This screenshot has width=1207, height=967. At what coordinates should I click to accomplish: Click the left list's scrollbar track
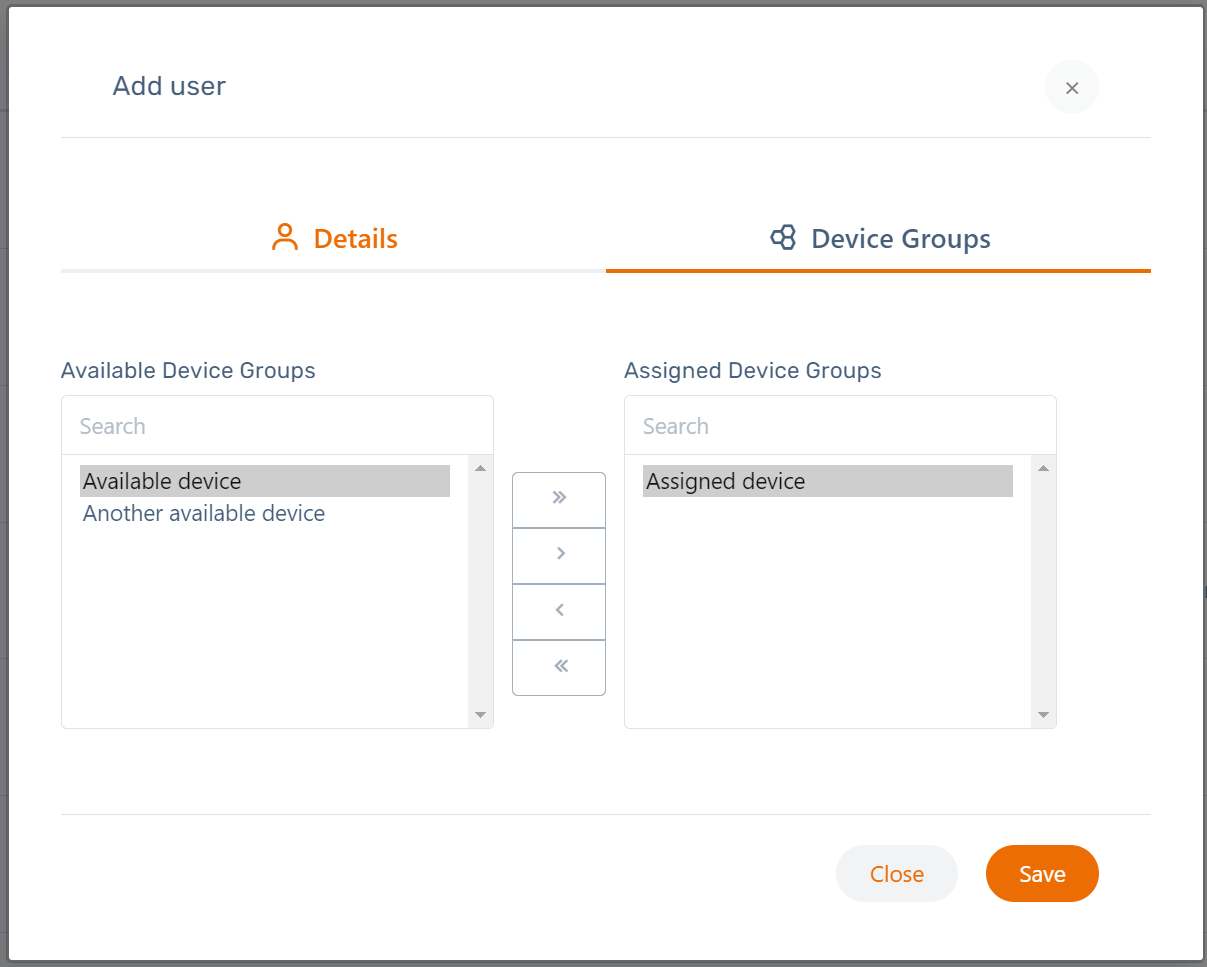[480, 590]
